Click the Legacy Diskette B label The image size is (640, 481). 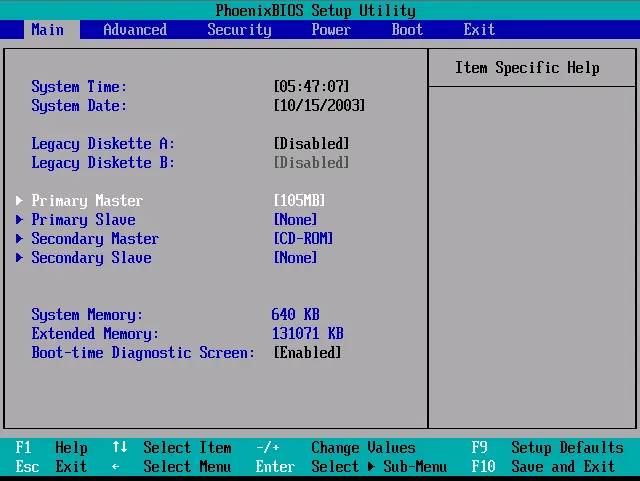[x=103, y=163]
